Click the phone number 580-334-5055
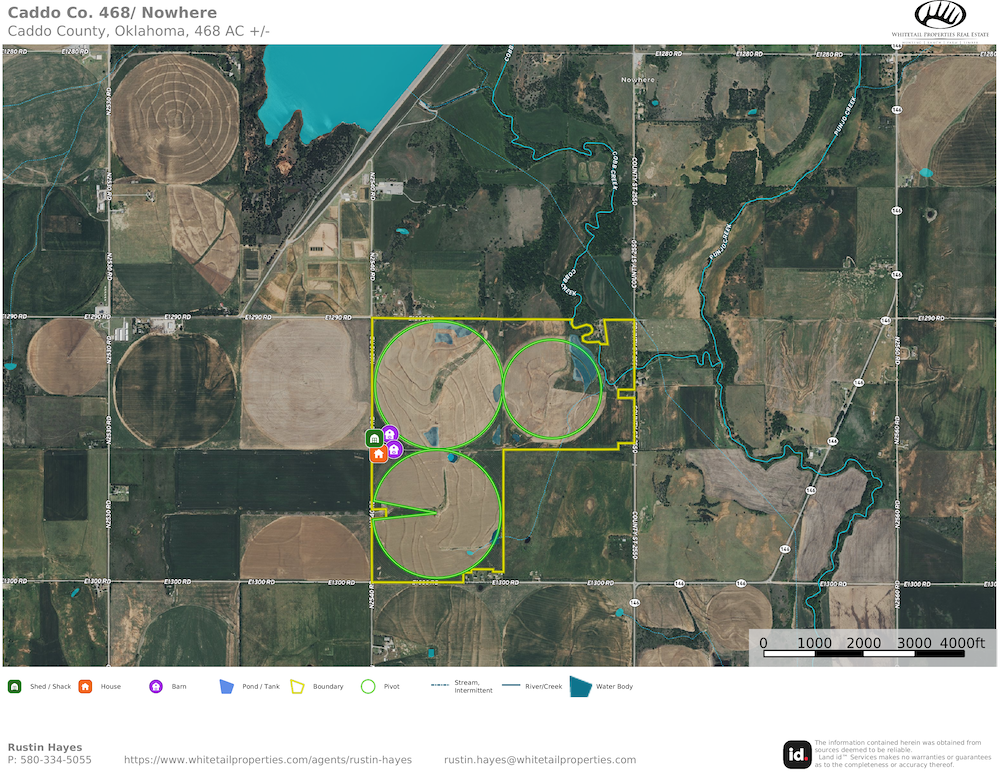 pyautogui.click(x=50, y=760)
